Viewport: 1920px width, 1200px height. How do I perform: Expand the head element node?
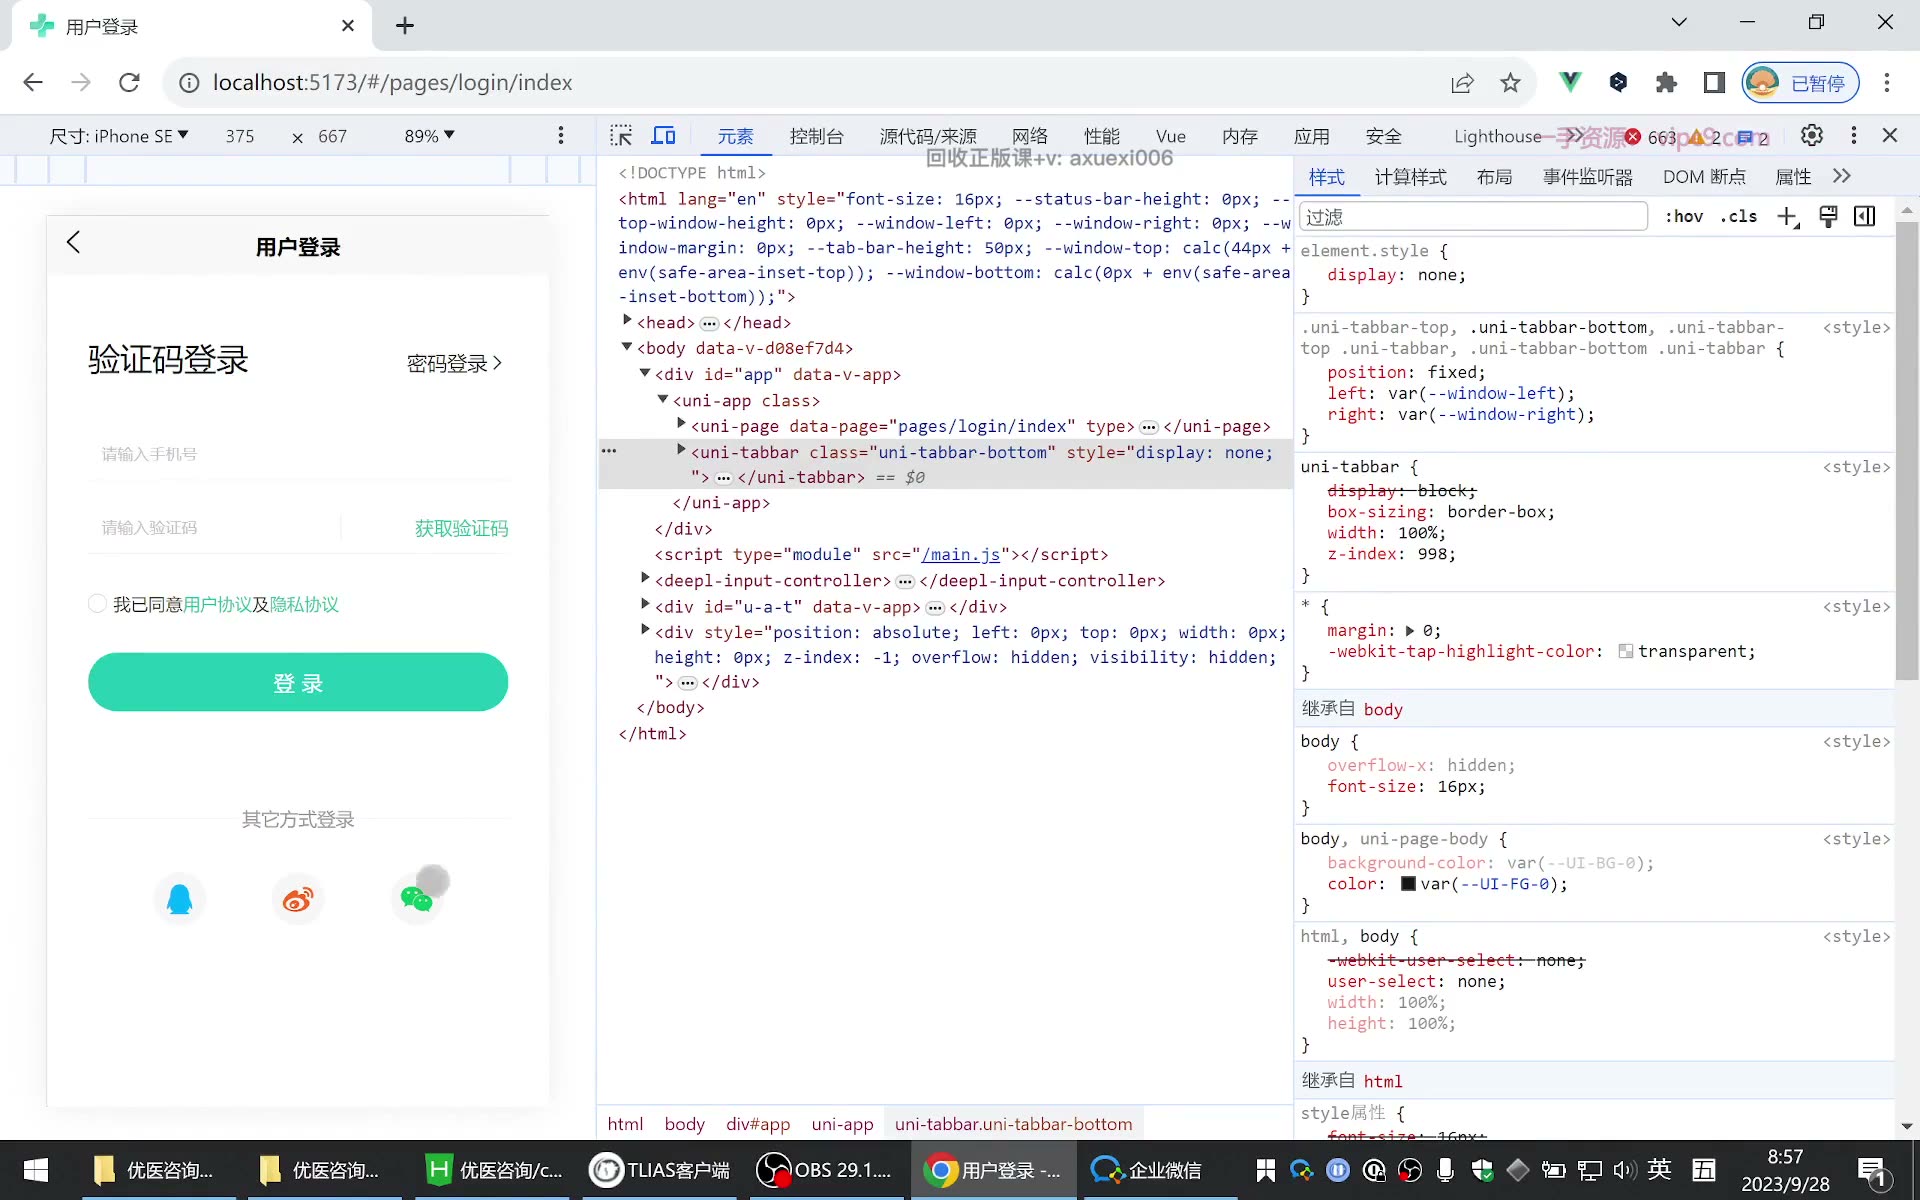click(x=627, y=321)
